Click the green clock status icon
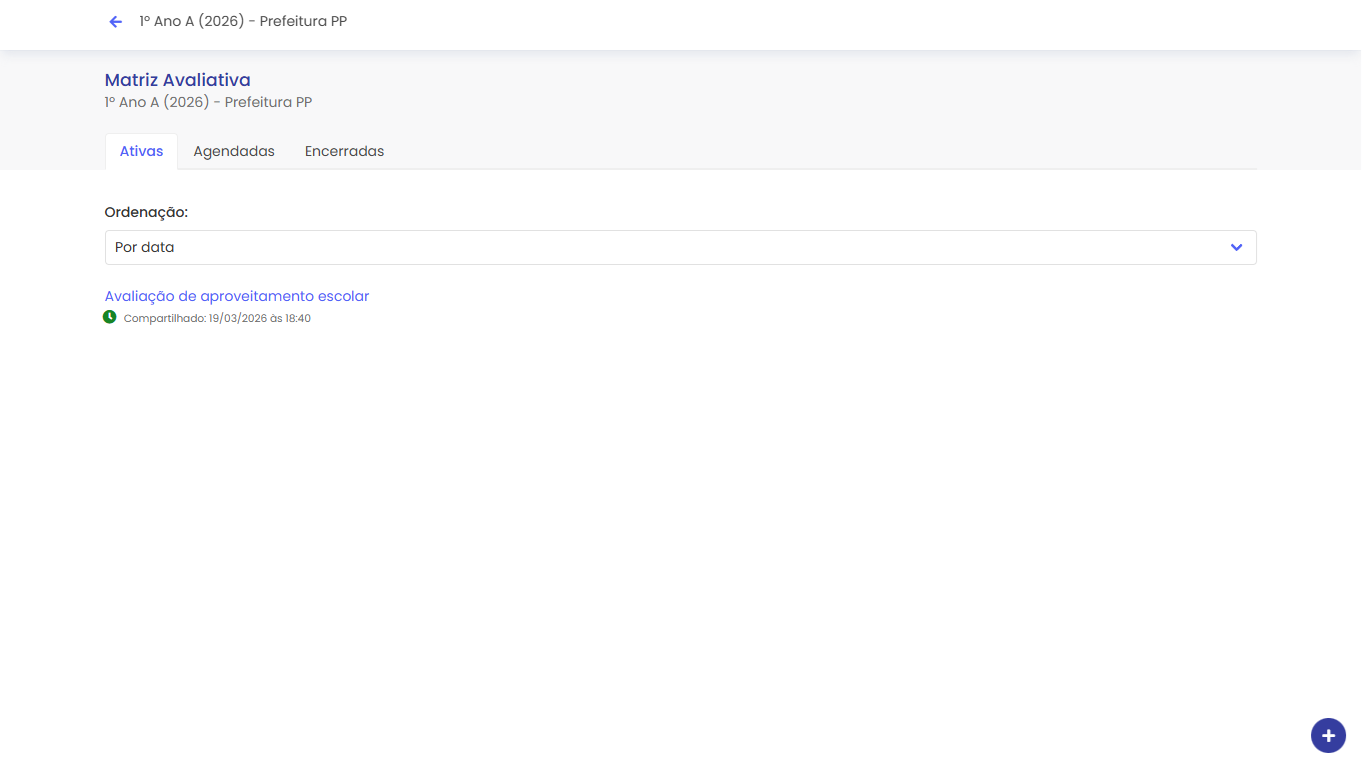 point(110,317)
